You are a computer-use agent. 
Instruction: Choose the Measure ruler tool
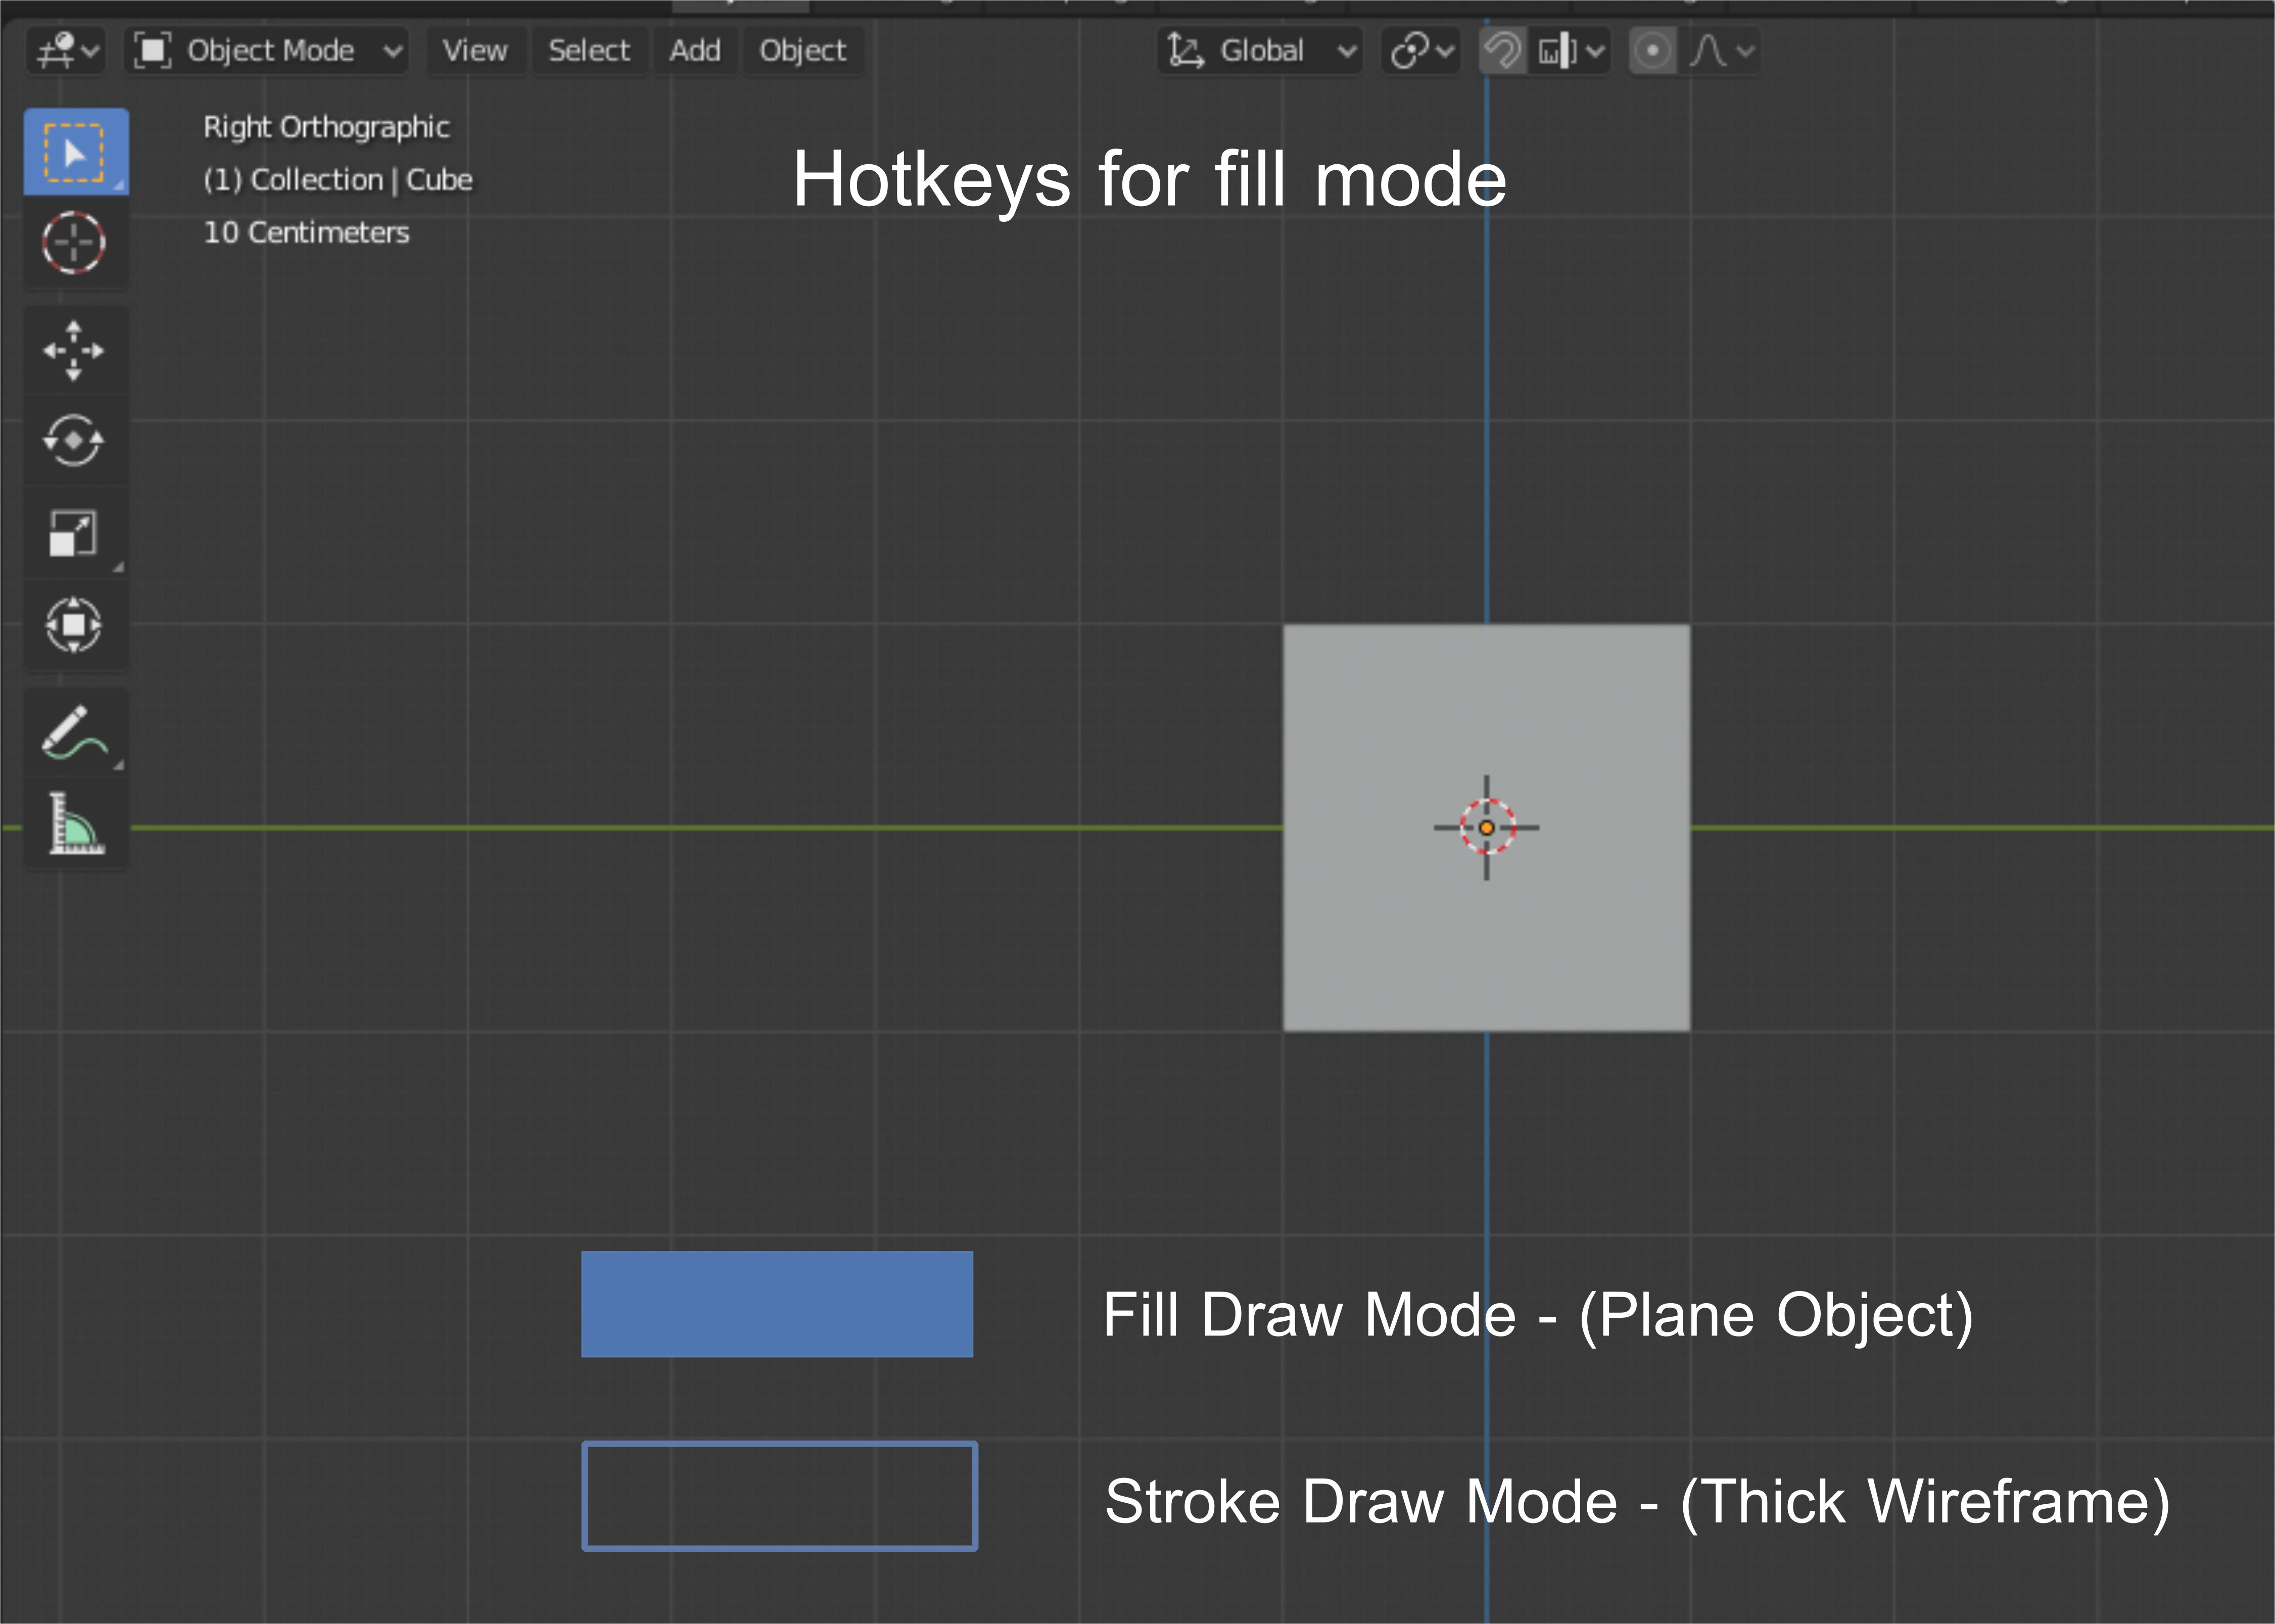coord(75,824)
